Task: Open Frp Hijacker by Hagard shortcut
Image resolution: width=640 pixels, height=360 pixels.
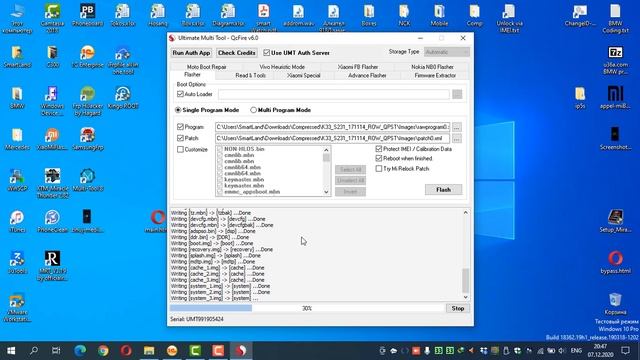Action: pos(87,101)
